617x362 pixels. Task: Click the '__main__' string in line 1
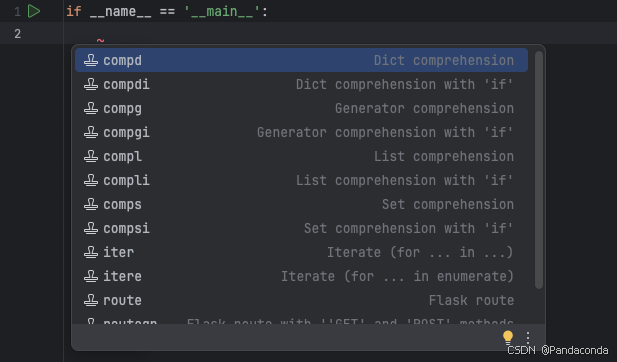pyautogui.click(x=222, y=11)
